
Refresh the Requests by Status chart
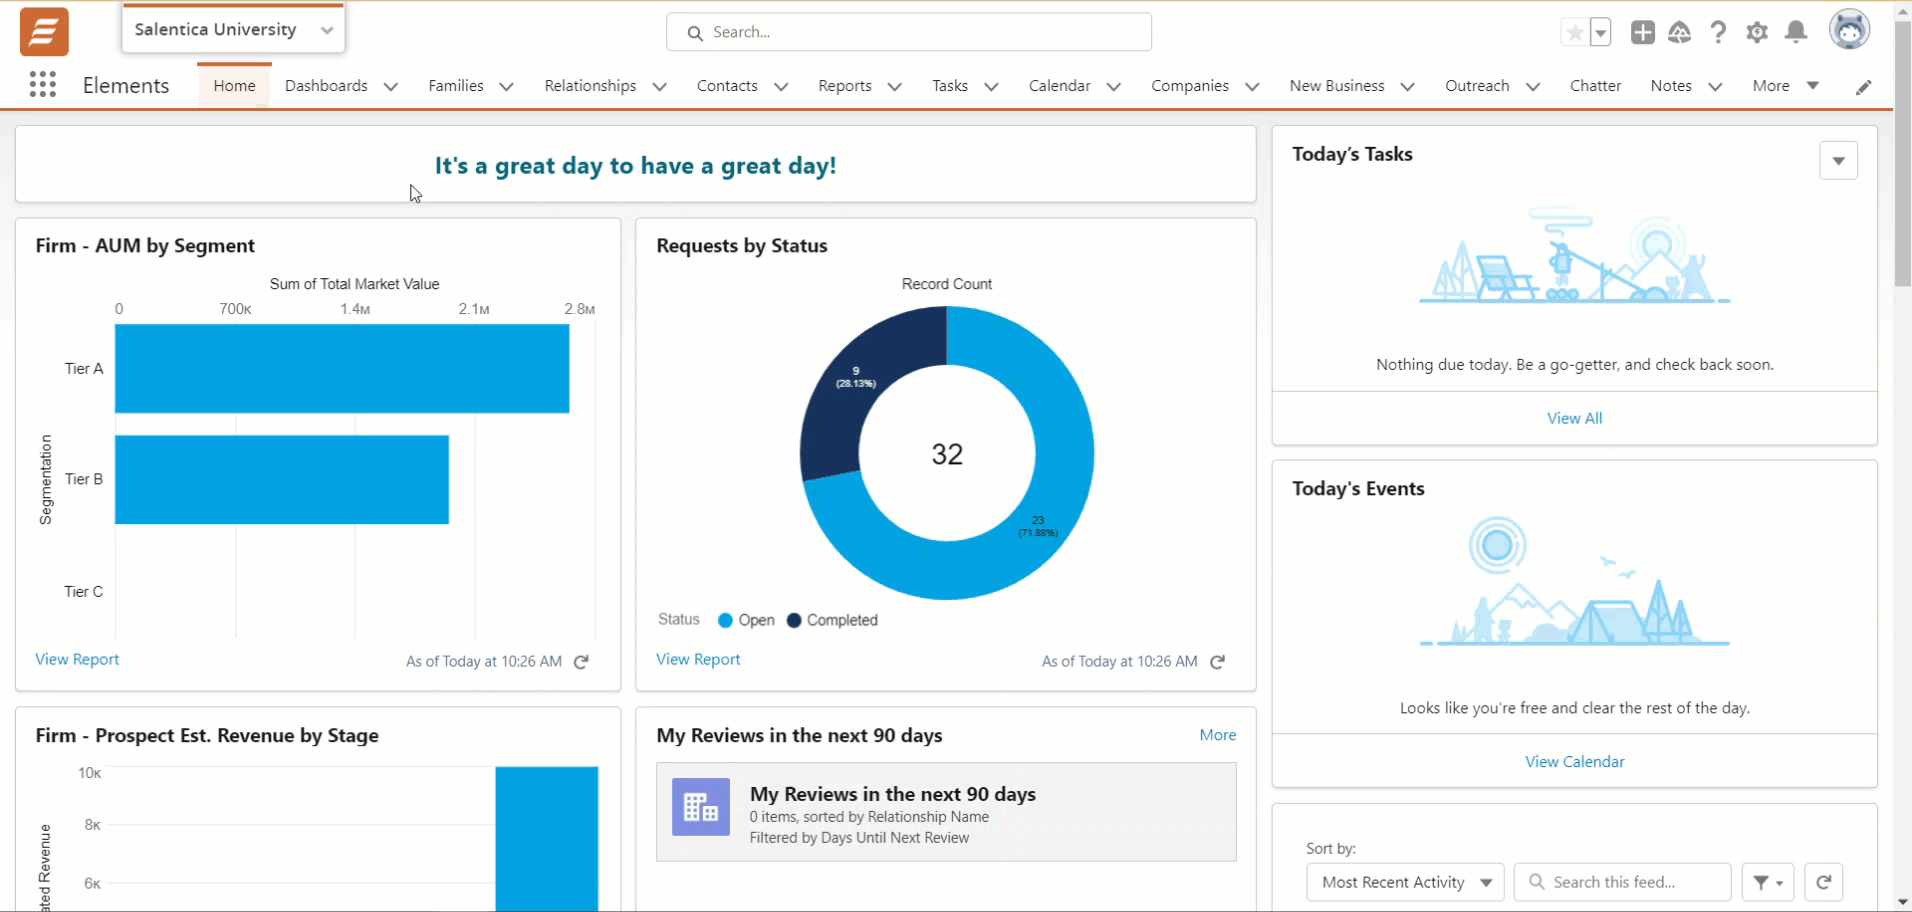(1217, 662)
